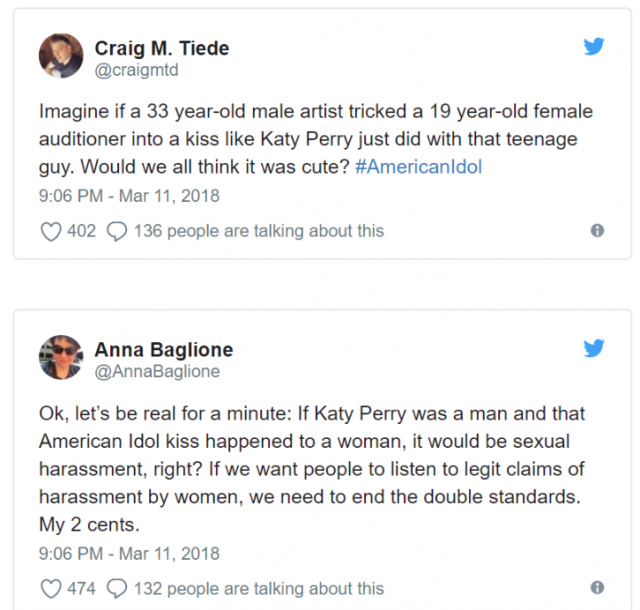View "132 people are talking about this"
Viewport: 640px width, 610px height.
[x=258, y=588]
